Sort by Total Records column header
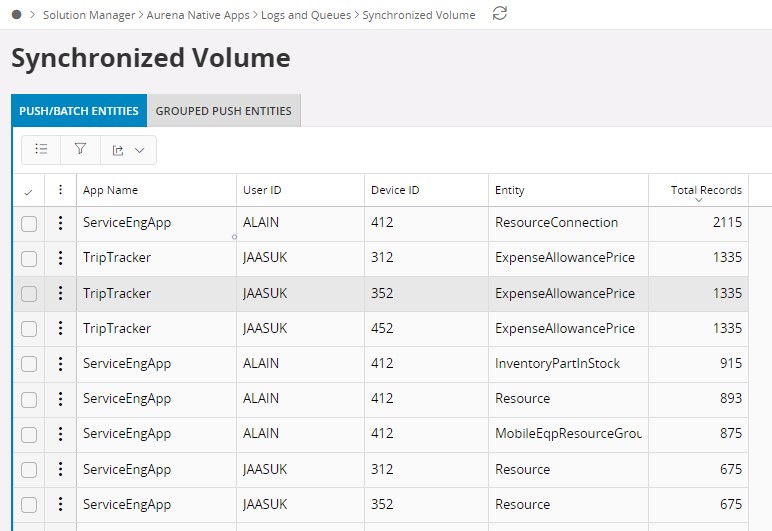Screen dimensions: 772x531 coord(705,190)
